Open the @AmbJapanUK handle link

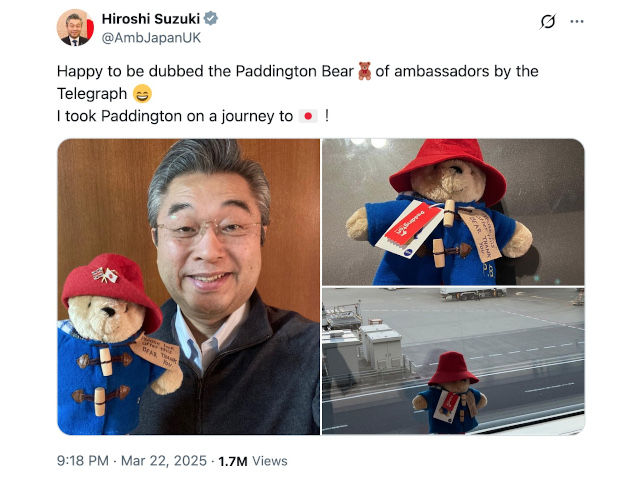151,38
